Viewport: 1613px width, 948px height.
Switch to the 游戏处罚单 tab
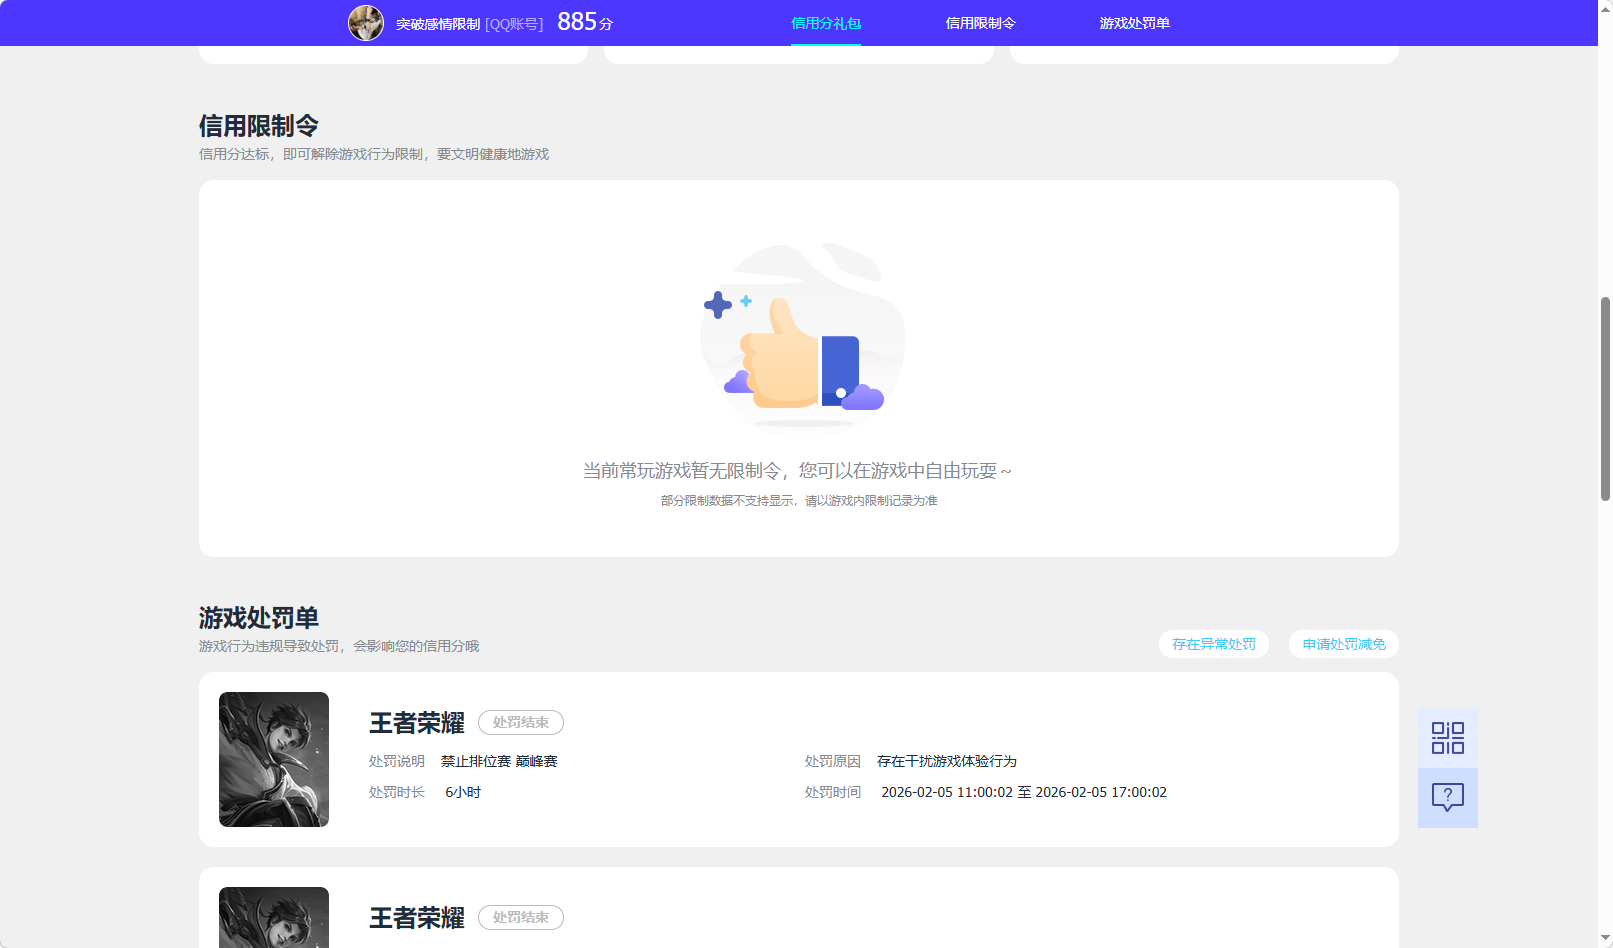click(1136, 22)
